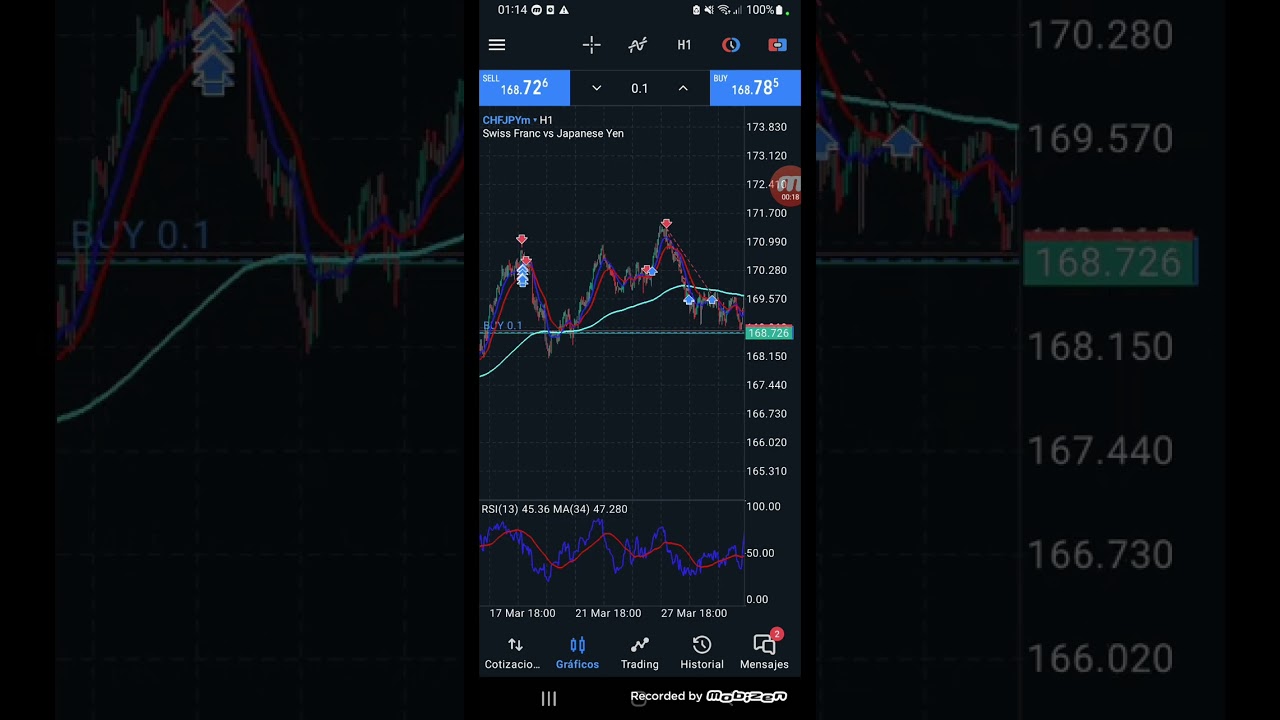Screen dimensions: 1280x720
Task: Tap the Android recent apps button
Action: click(x=549, y=698)
